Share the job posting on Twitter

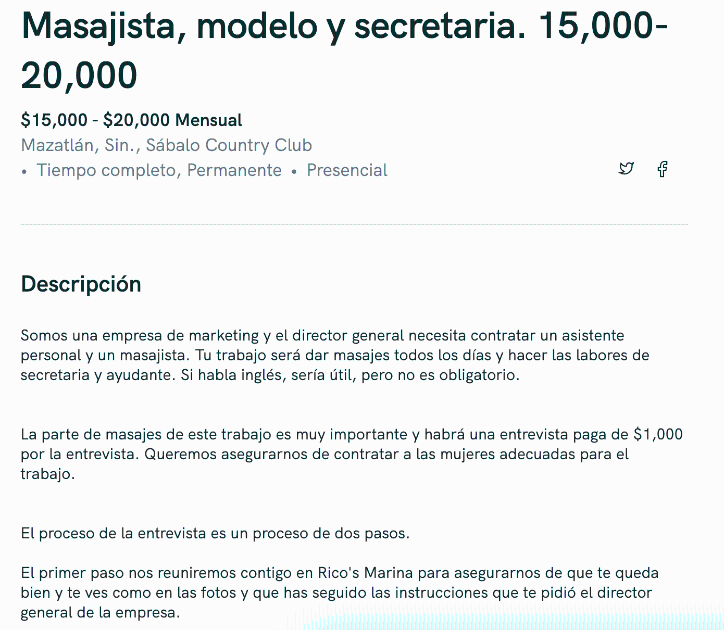pyautogui.click(x=626, y=169)
